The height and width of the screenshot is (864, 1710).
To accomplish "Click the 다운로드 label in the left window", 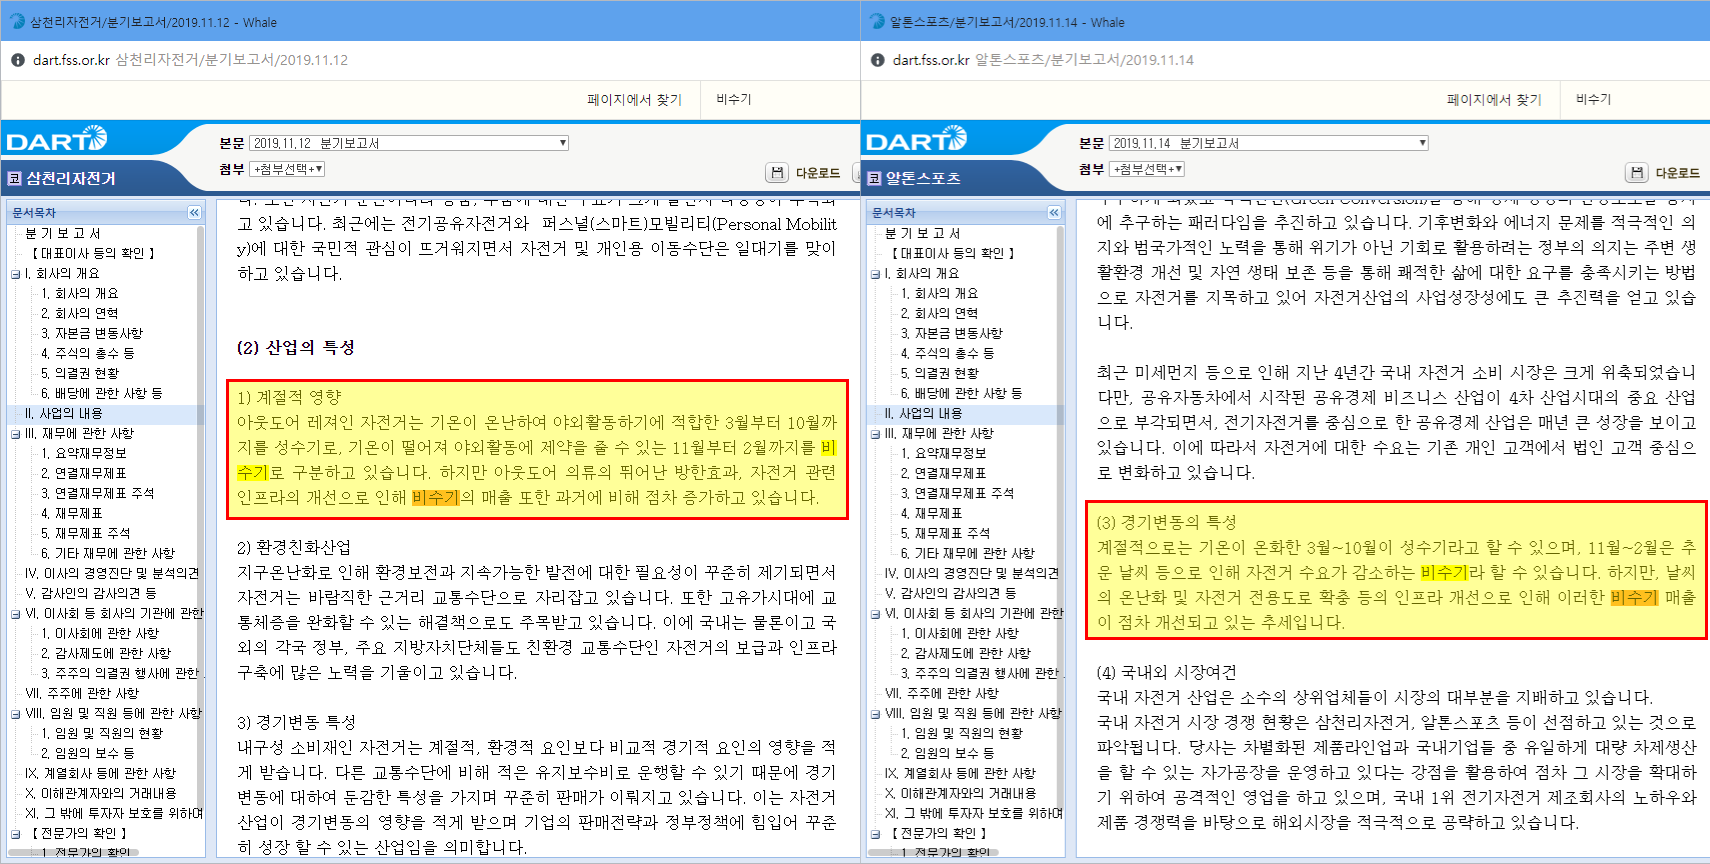I will pyautogui.click(x=818, y=173).
